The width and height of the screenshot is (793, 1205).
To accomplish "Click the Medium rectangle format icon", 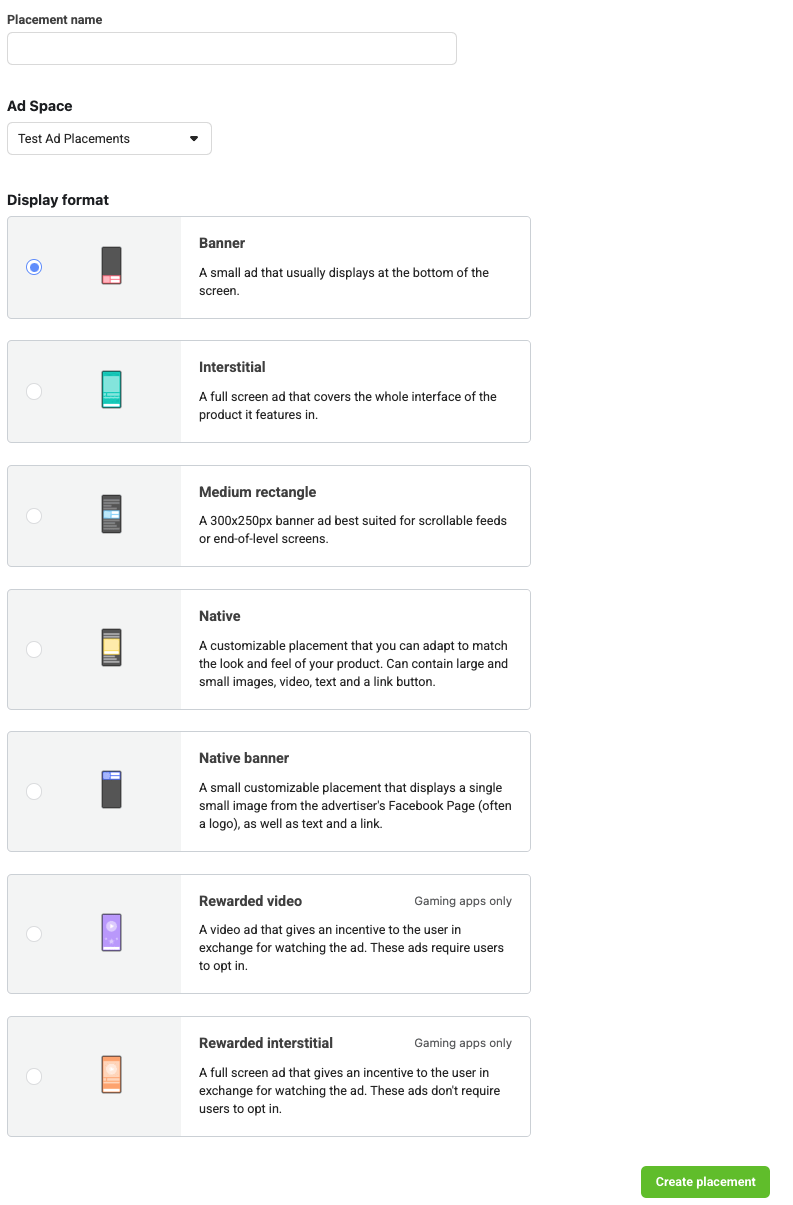I will [111, 514].
